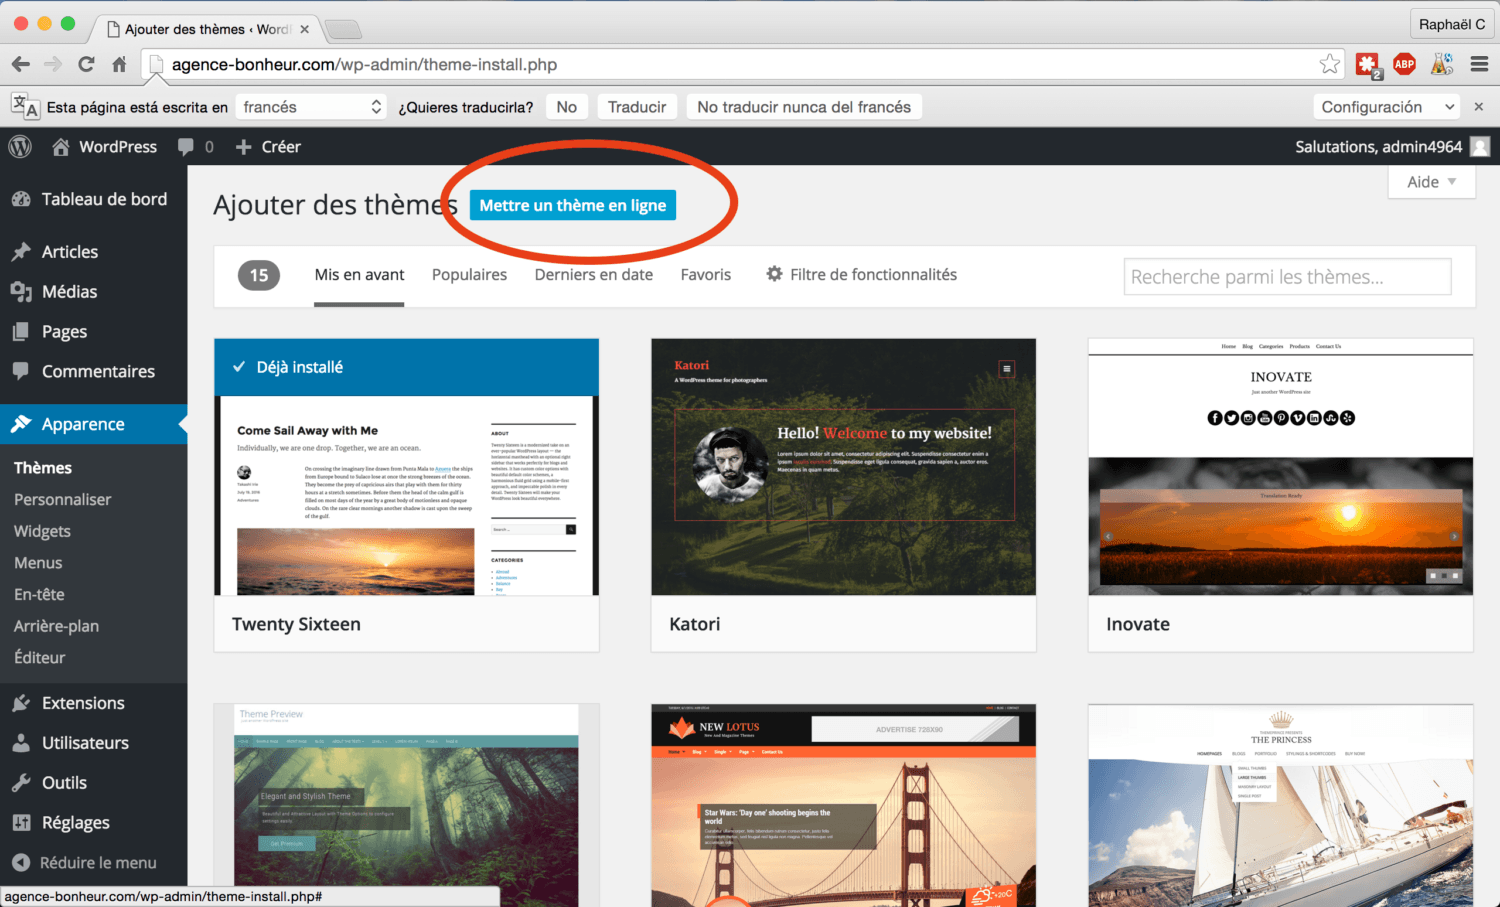The height and width of the screenshot is (907, 1500).
Task: Open the forest Theme Preview thumbnail
Action: point(406,805)
